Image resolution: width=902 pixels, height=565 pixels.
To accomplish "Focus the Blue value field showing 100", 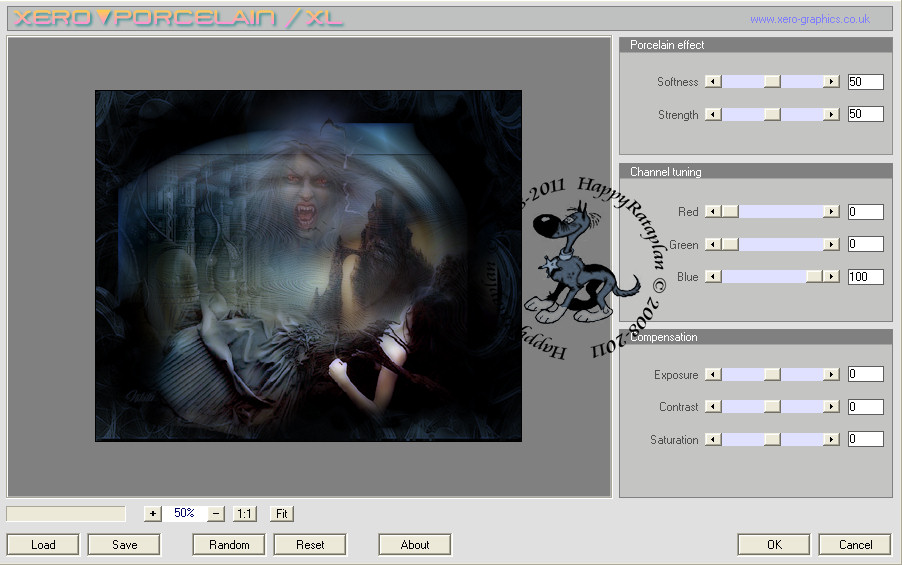I will (x=866, y=277).
